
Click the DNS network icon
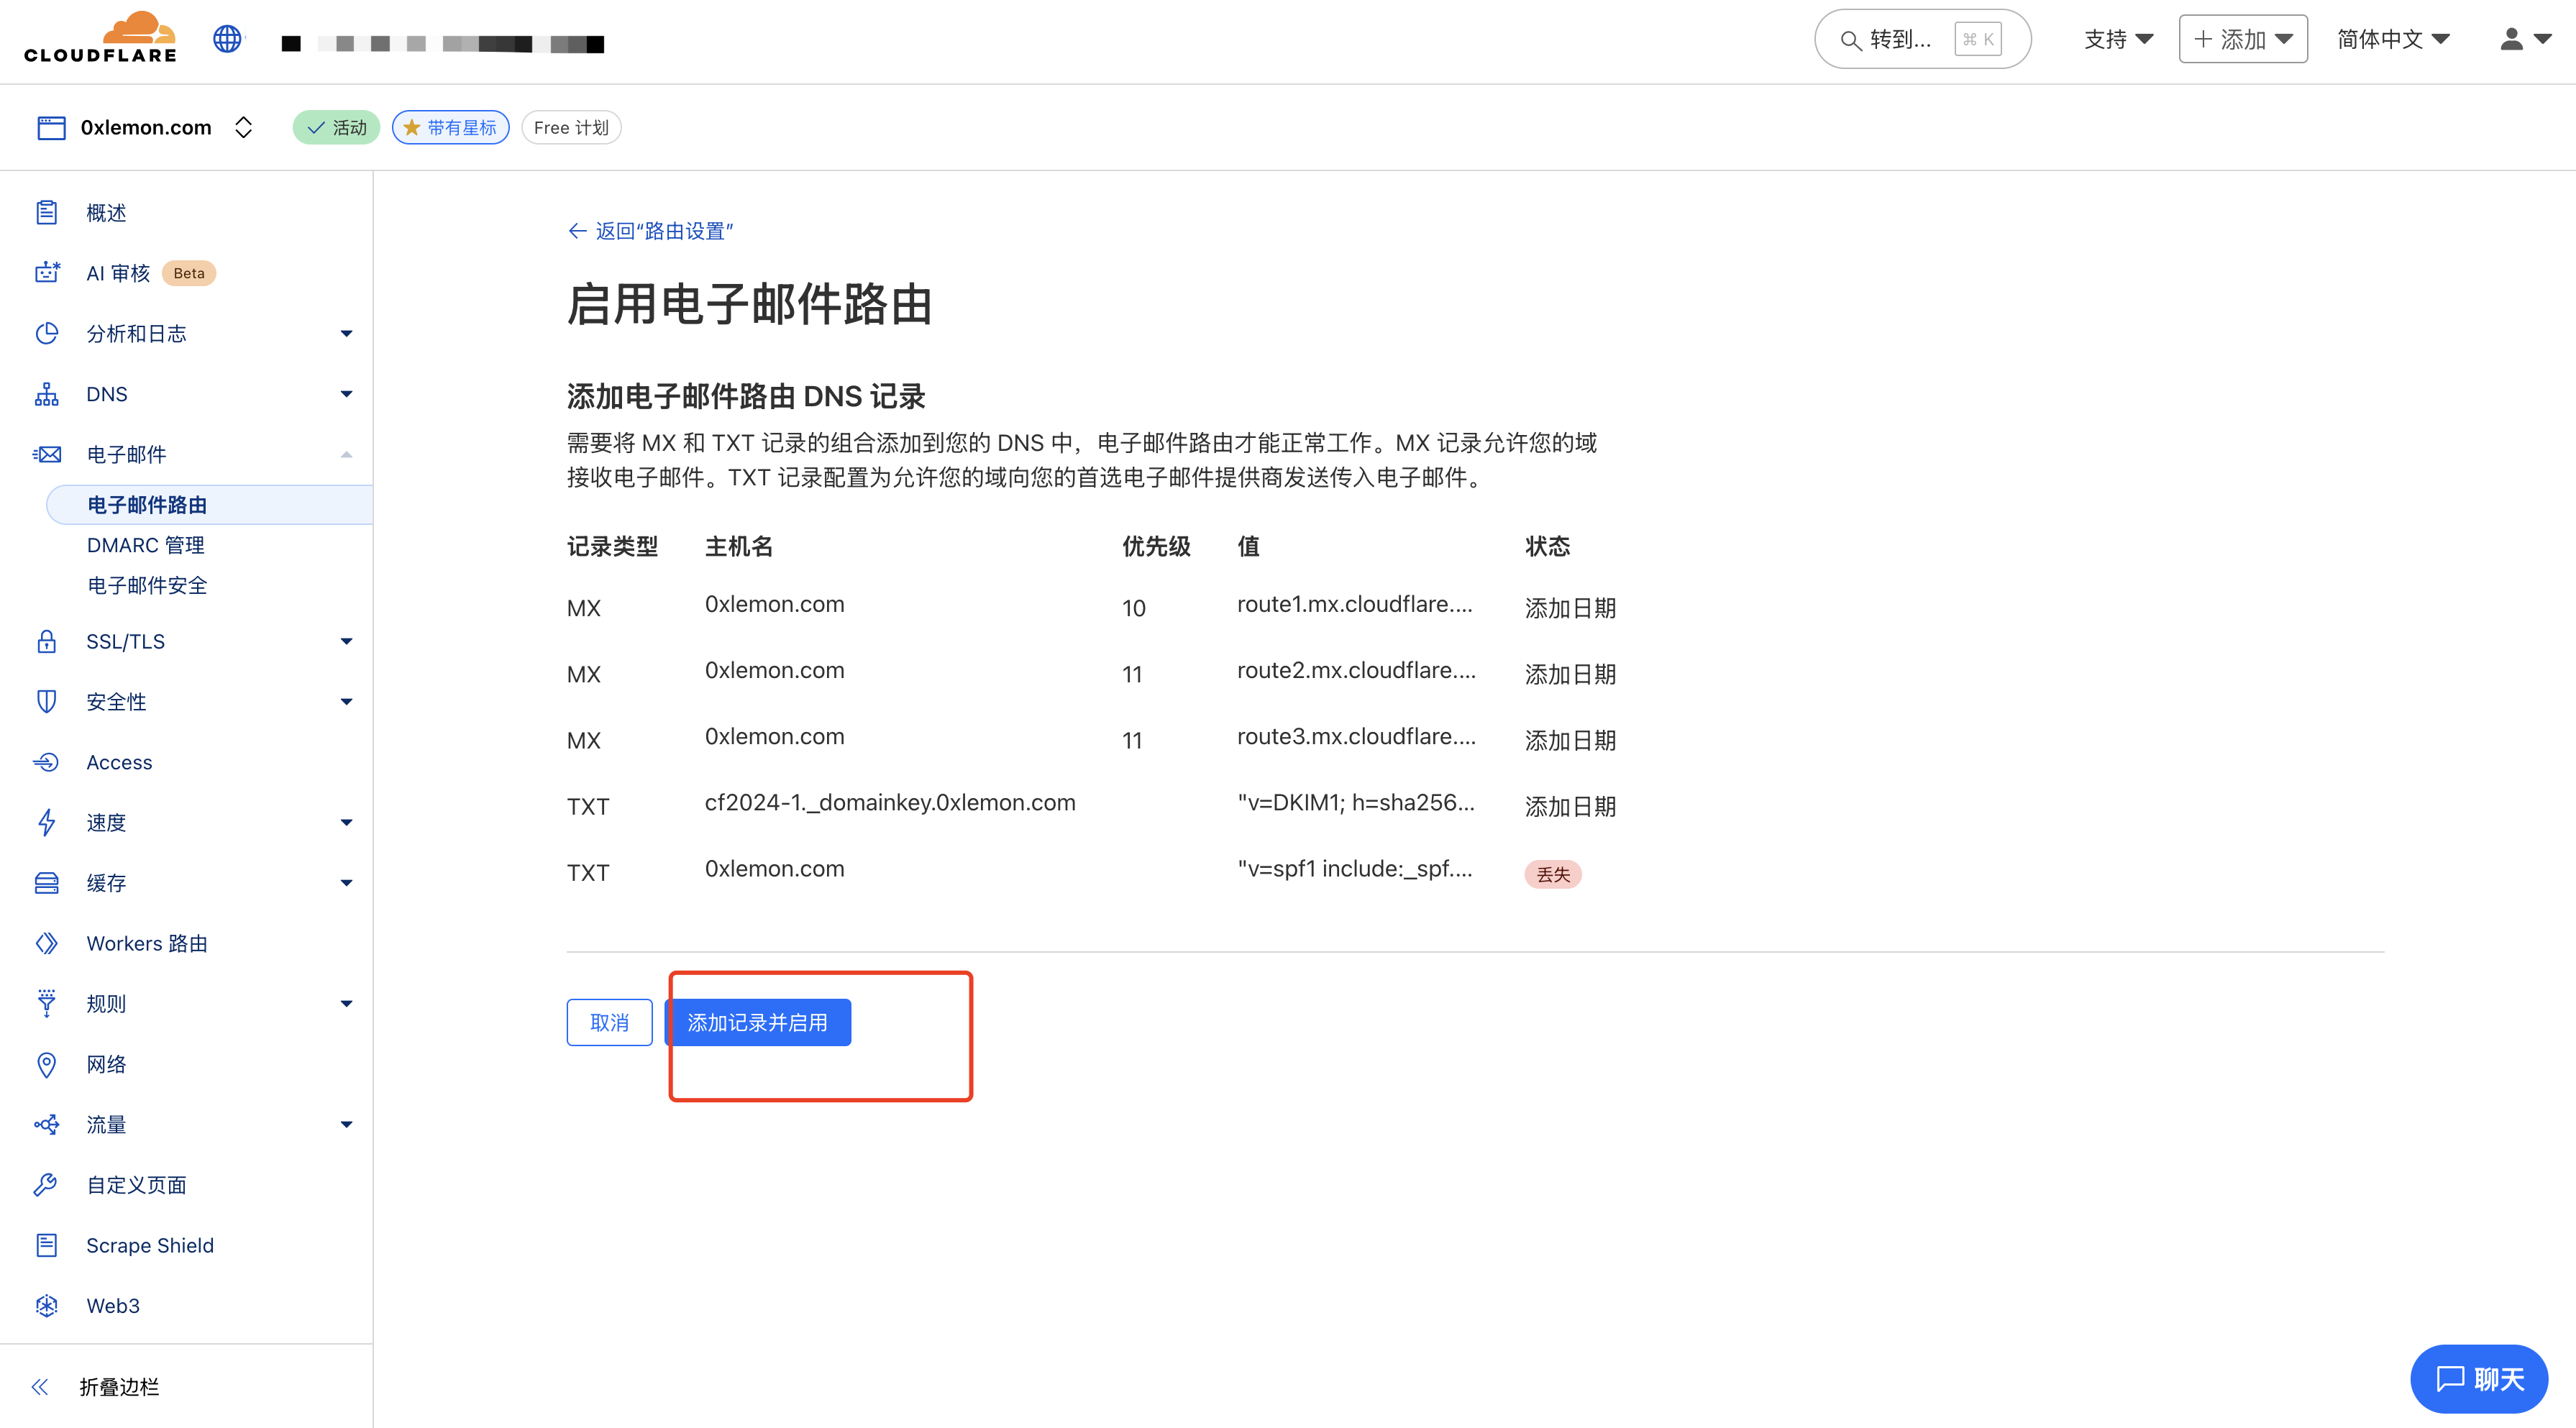pyautogui.click(x=47, y=394)
